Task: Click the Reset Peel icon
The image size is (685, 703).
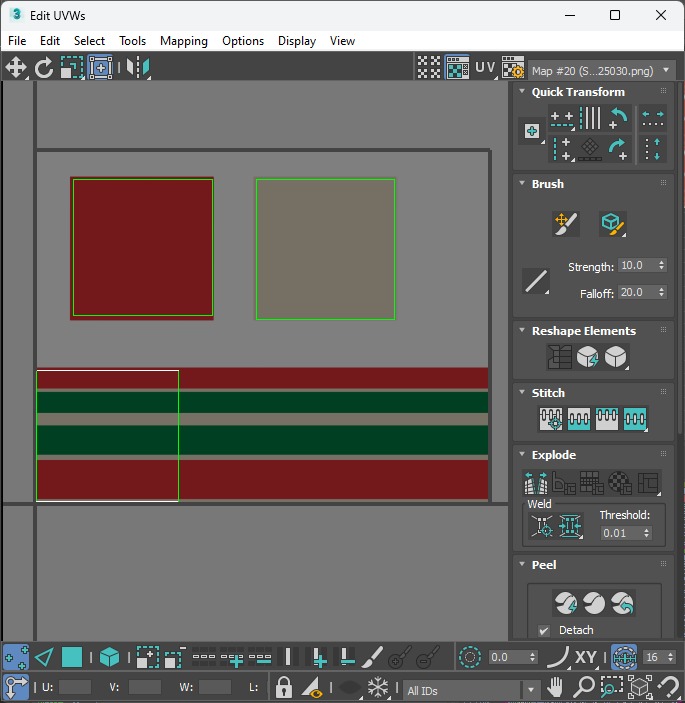Action: (622, 603)
